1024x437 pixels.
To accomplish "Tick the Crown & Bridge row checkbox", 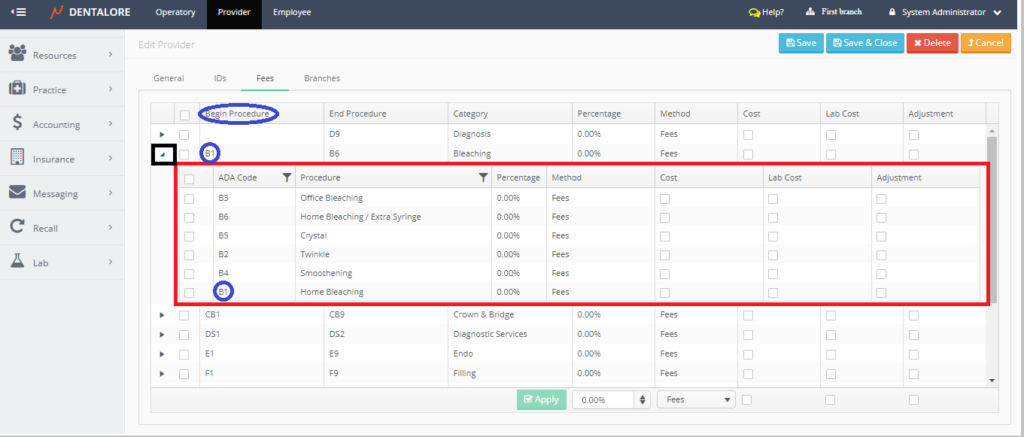I will coord(183,315).
